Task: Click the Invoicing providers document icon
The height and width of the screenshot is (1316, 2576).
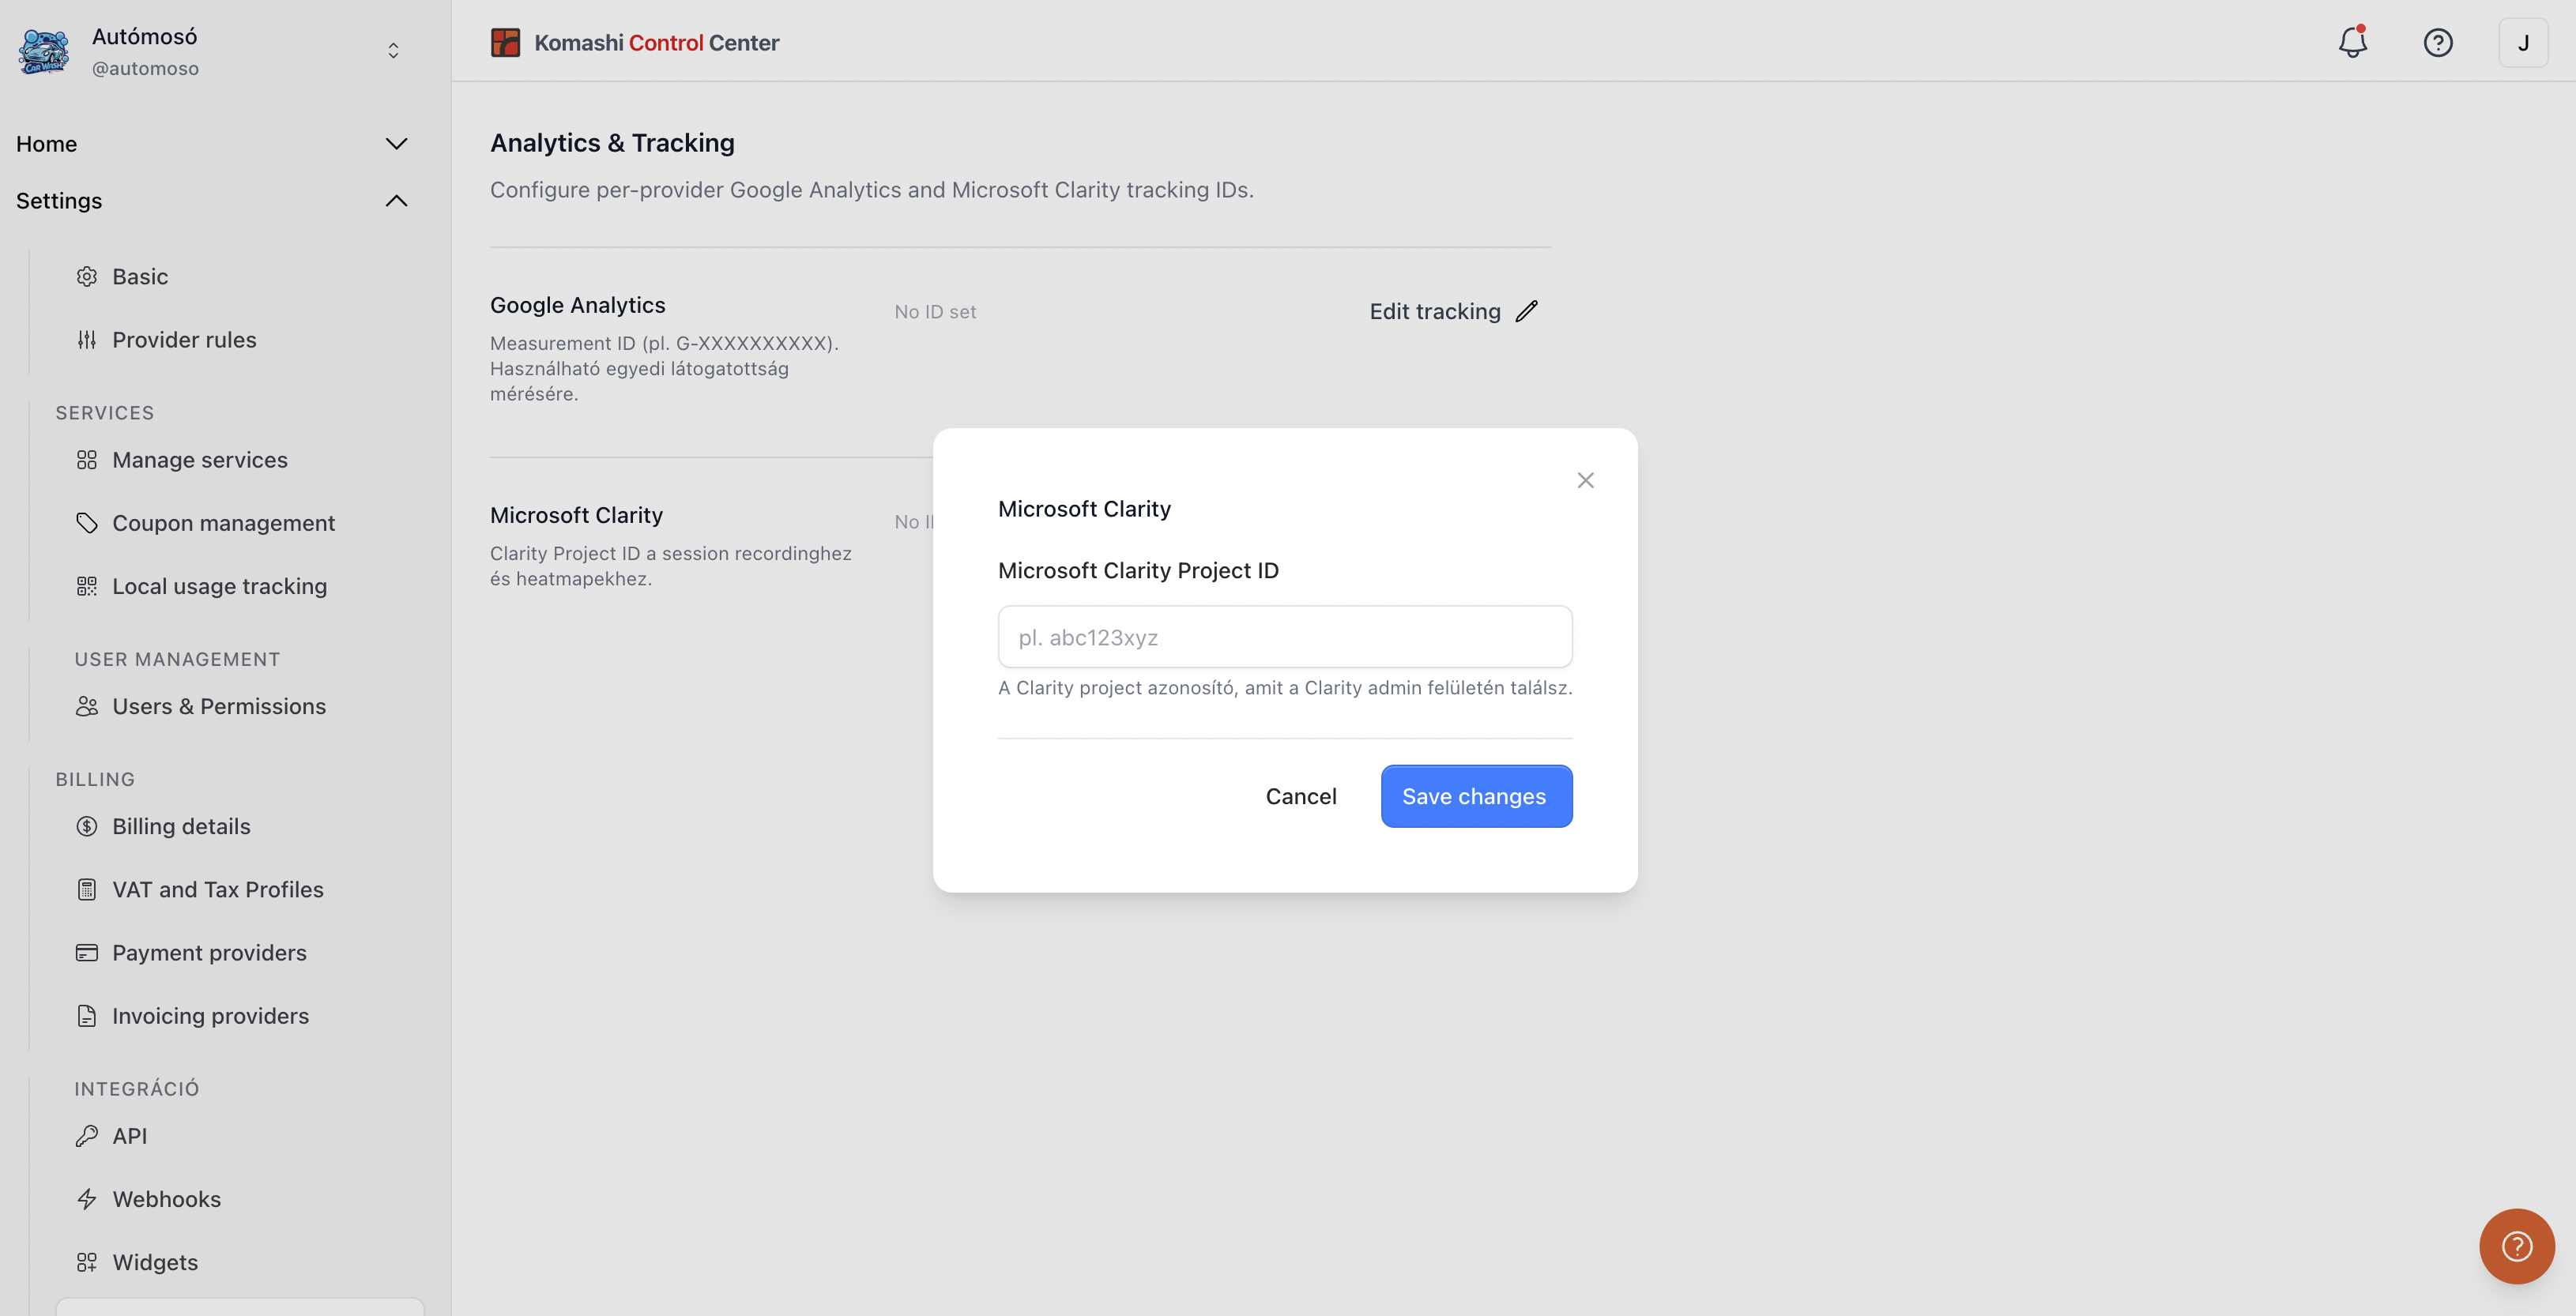Action: (87, 1015)
